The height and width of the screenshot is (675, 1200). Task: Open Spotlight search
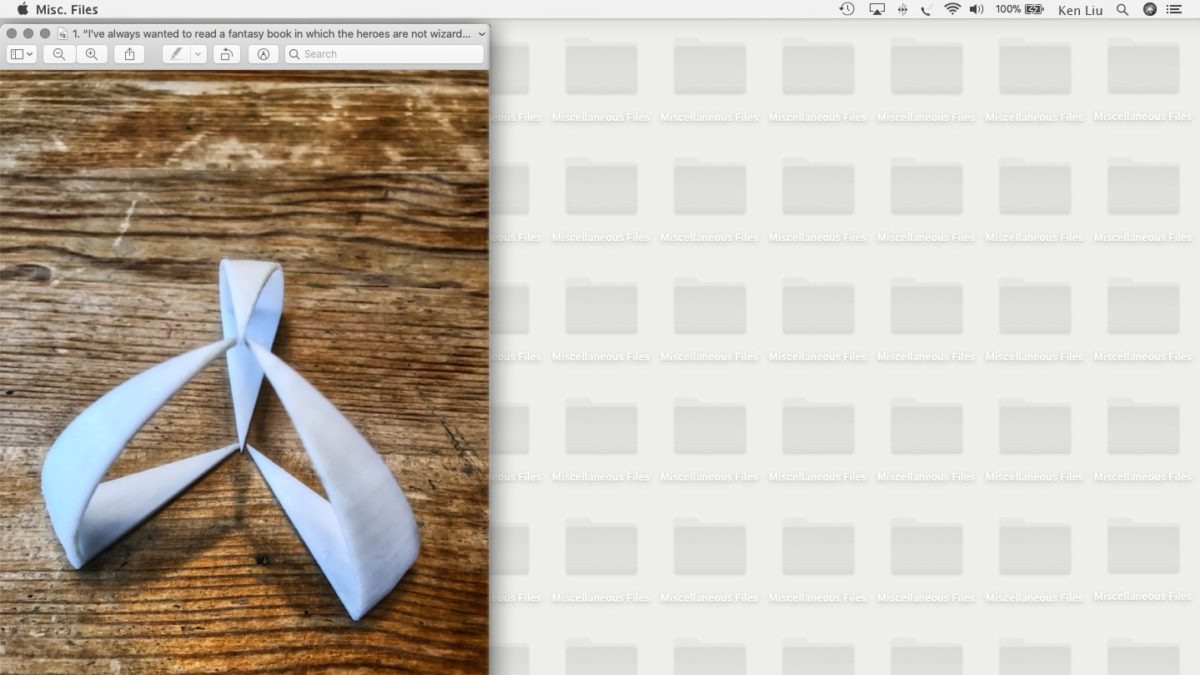pos(1122,9)
